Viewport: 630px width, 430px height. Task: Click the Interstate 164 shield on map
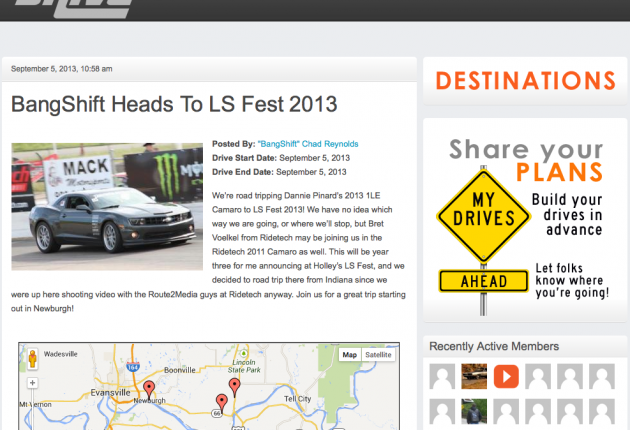pos(133,367)
